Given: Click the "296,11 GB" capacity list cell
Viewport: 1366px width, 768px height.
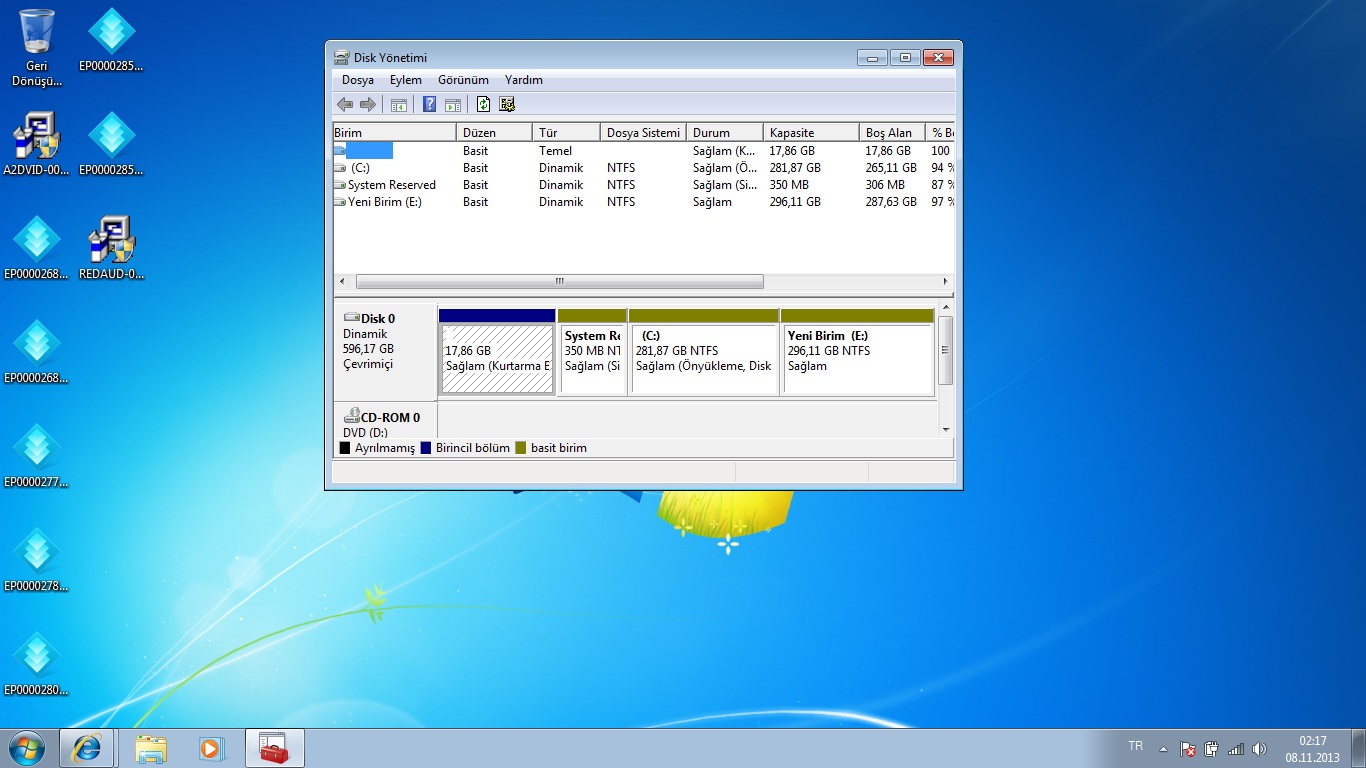Looking at the screenshot, I should click(795, 202).
